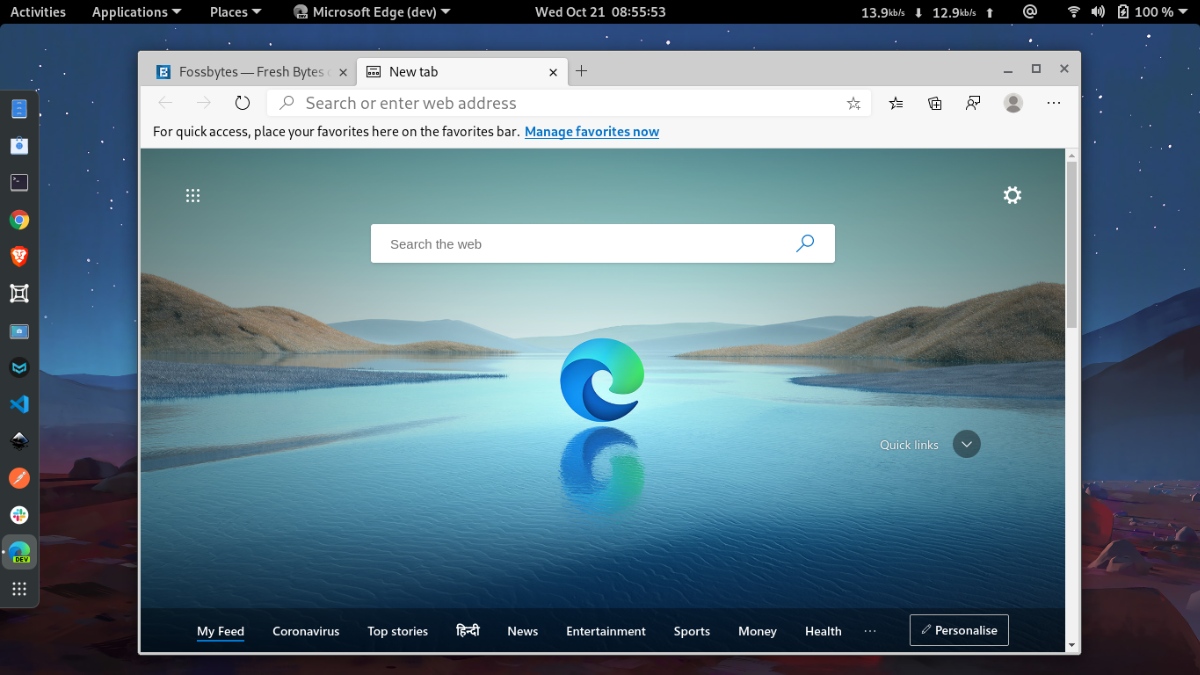Screen dimensions: 1200x675
Task: Click the Manage favorites now link
Action: click(591, 131)
